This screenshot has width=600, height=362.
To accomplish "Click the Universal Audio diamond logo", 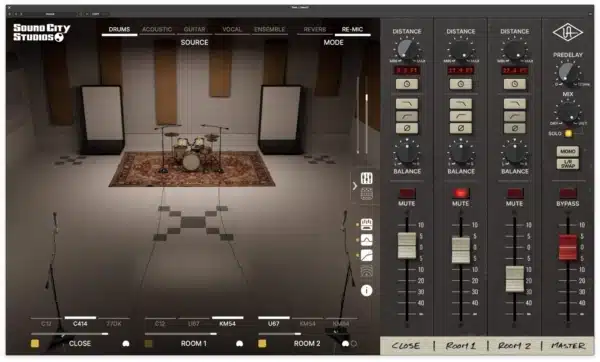I will 568,33.
